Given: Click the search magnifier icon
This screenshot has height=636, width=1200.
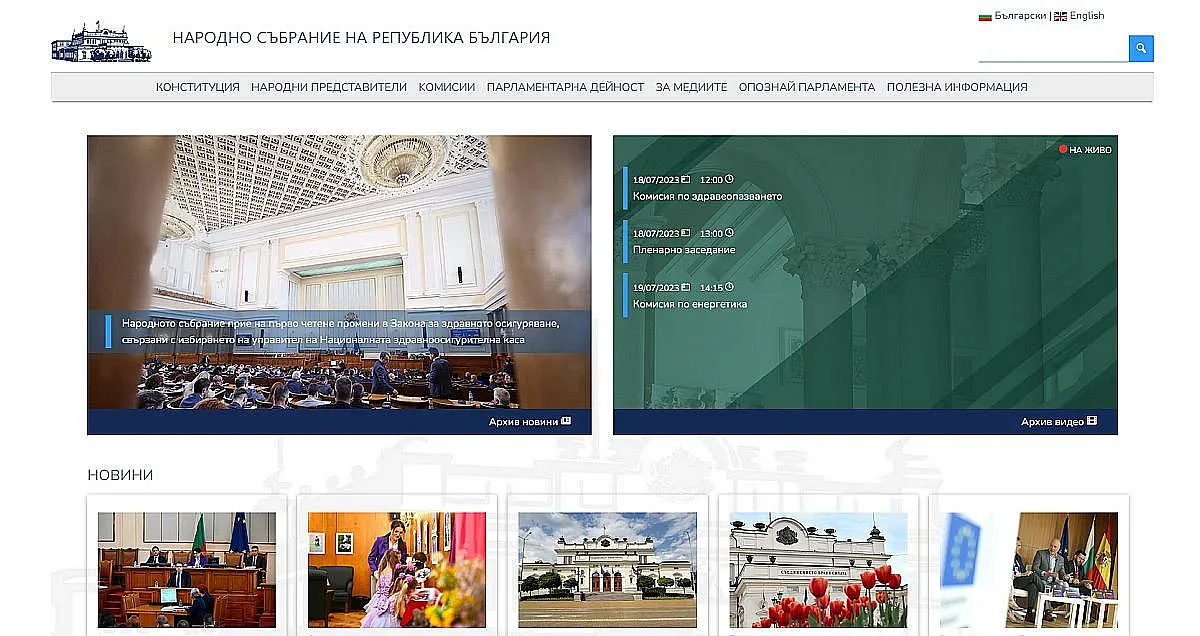Looking at the screenshot, I should pyautogui.click(x=1140, y=48).
